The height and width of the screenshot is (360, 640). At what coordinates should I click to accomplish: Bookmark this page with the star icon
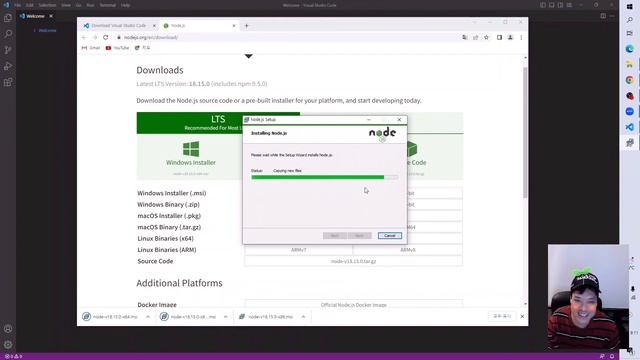coord(486,38)
